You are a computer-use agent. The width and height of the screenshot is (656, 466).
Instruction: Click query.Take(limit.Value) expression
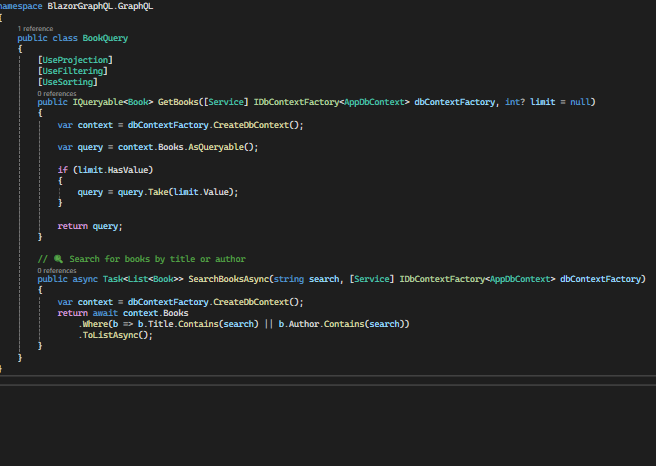tap(178, 192)
